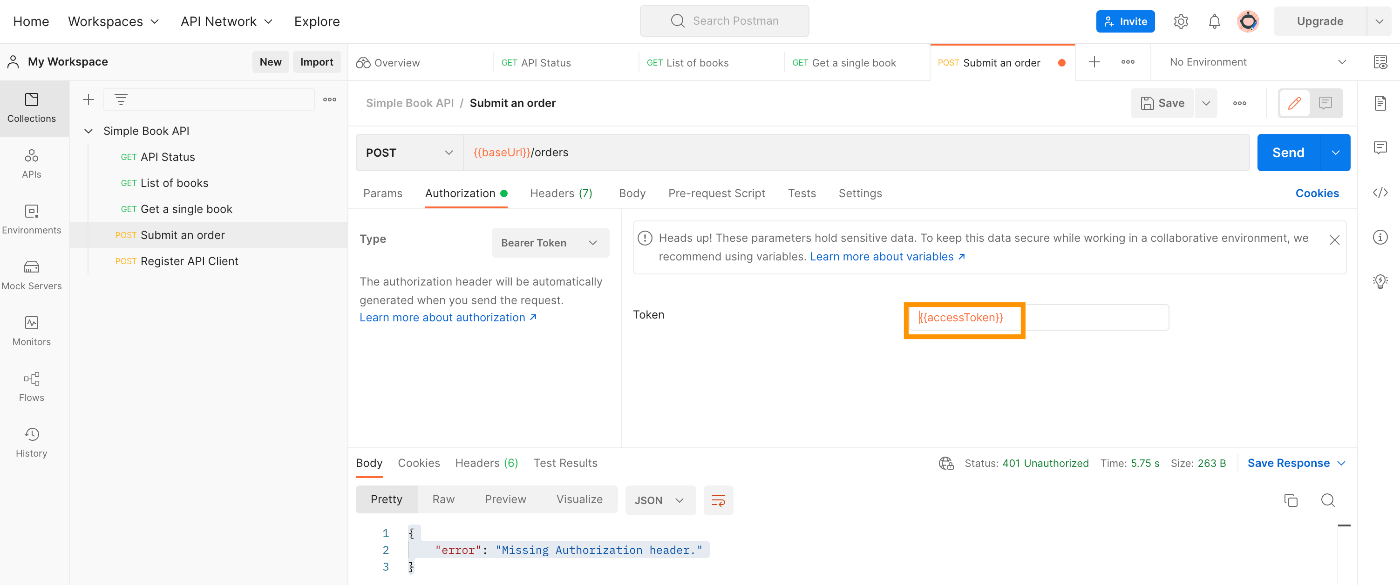This screenshot has height=585, width=1400.
Task: Click the user avatar icon
Action: click(1247, 21)
